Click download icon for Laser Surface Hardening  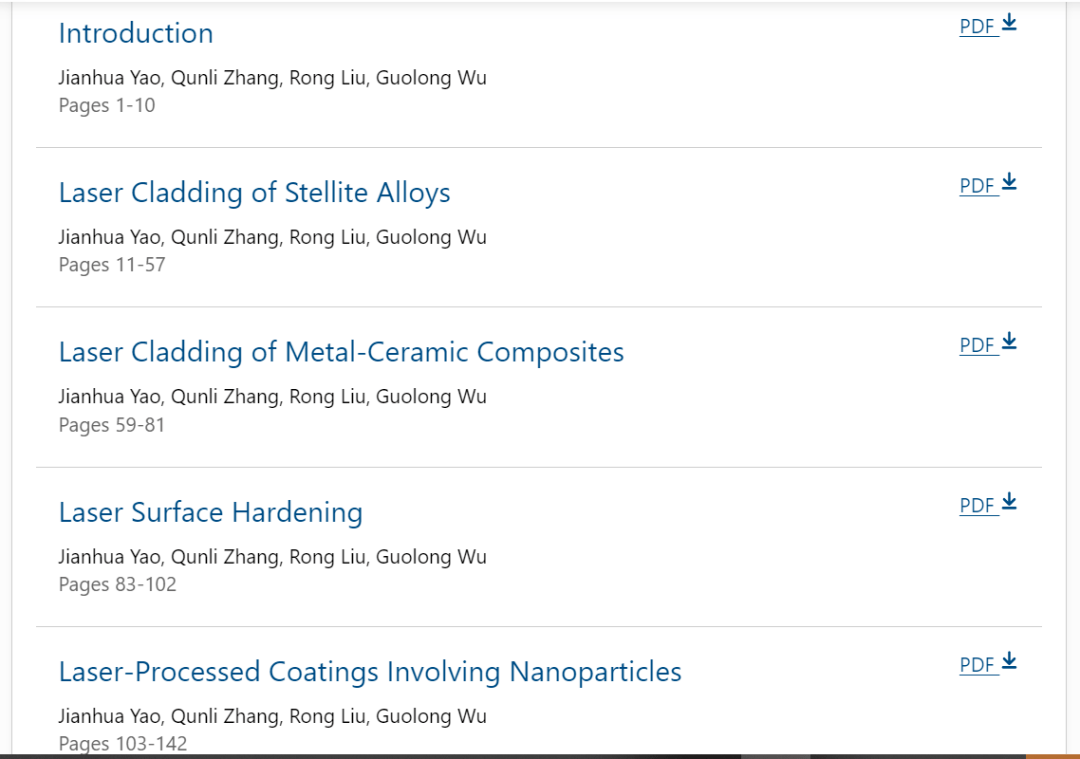pos(1009,502)
